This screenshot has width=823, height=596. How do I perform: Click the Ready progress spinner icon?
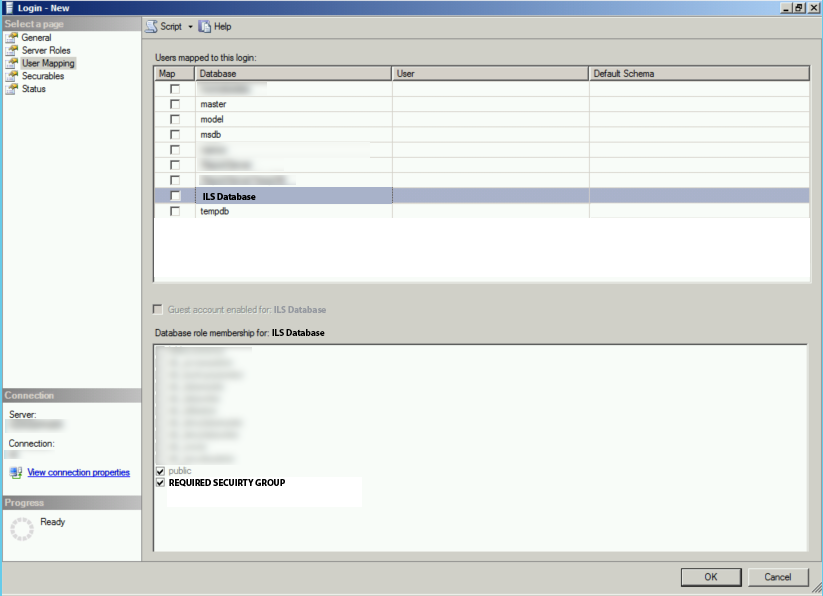[23, 523]
